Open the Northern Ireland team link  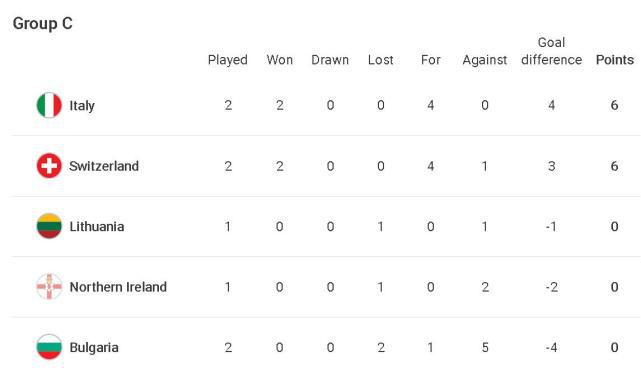coord(118,287)
